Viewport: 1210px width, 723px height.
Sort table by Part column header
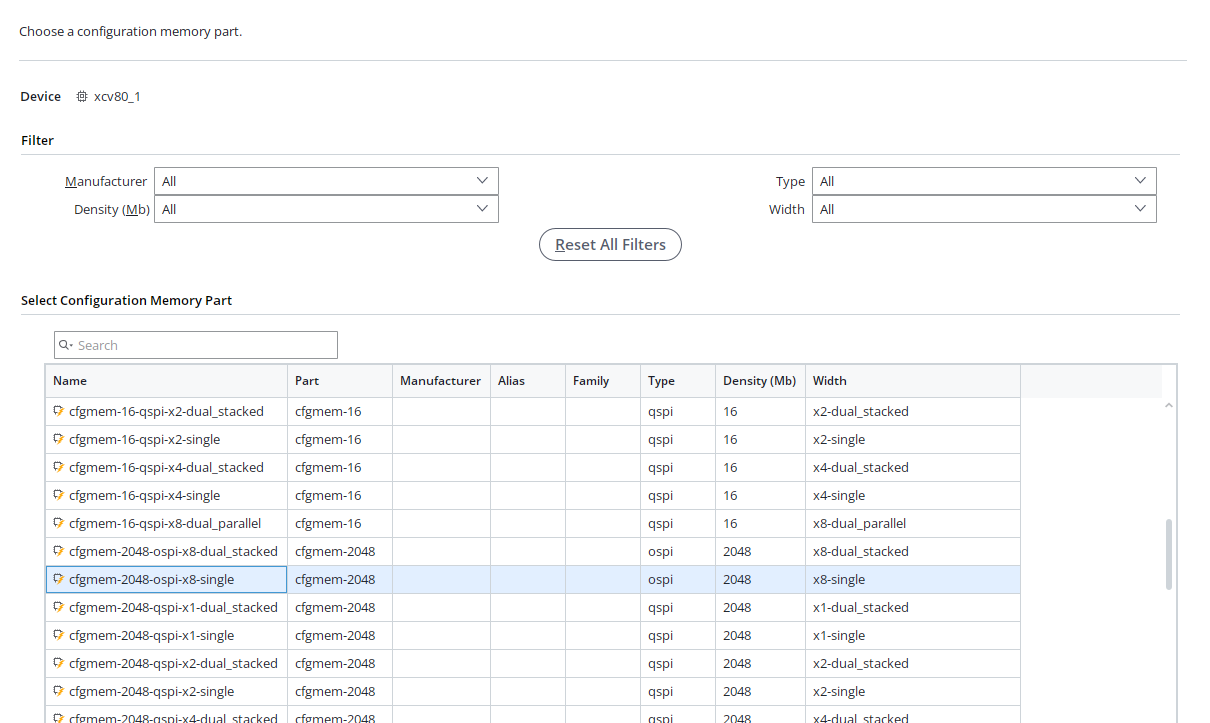pos(340,381)
